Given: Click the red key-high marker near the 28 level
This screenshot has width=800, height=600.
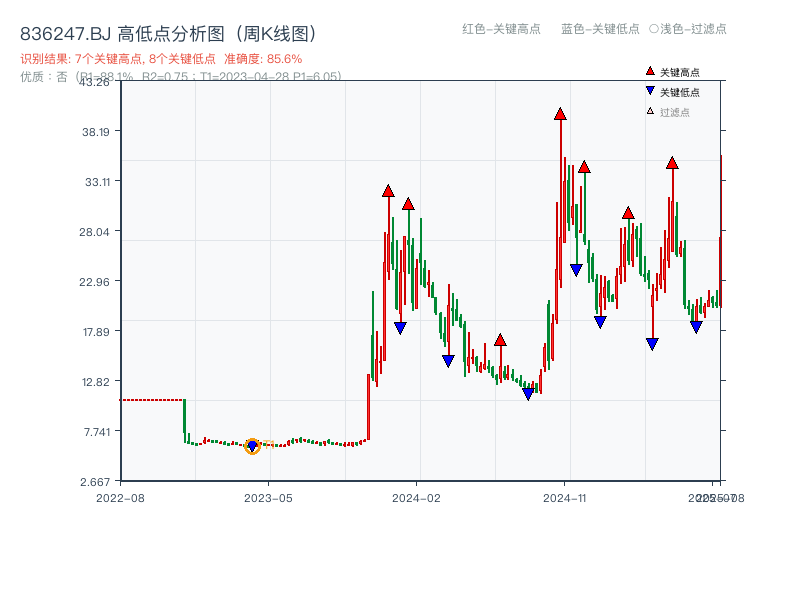Looking at the screenshot, I should (x=628, y=212).
